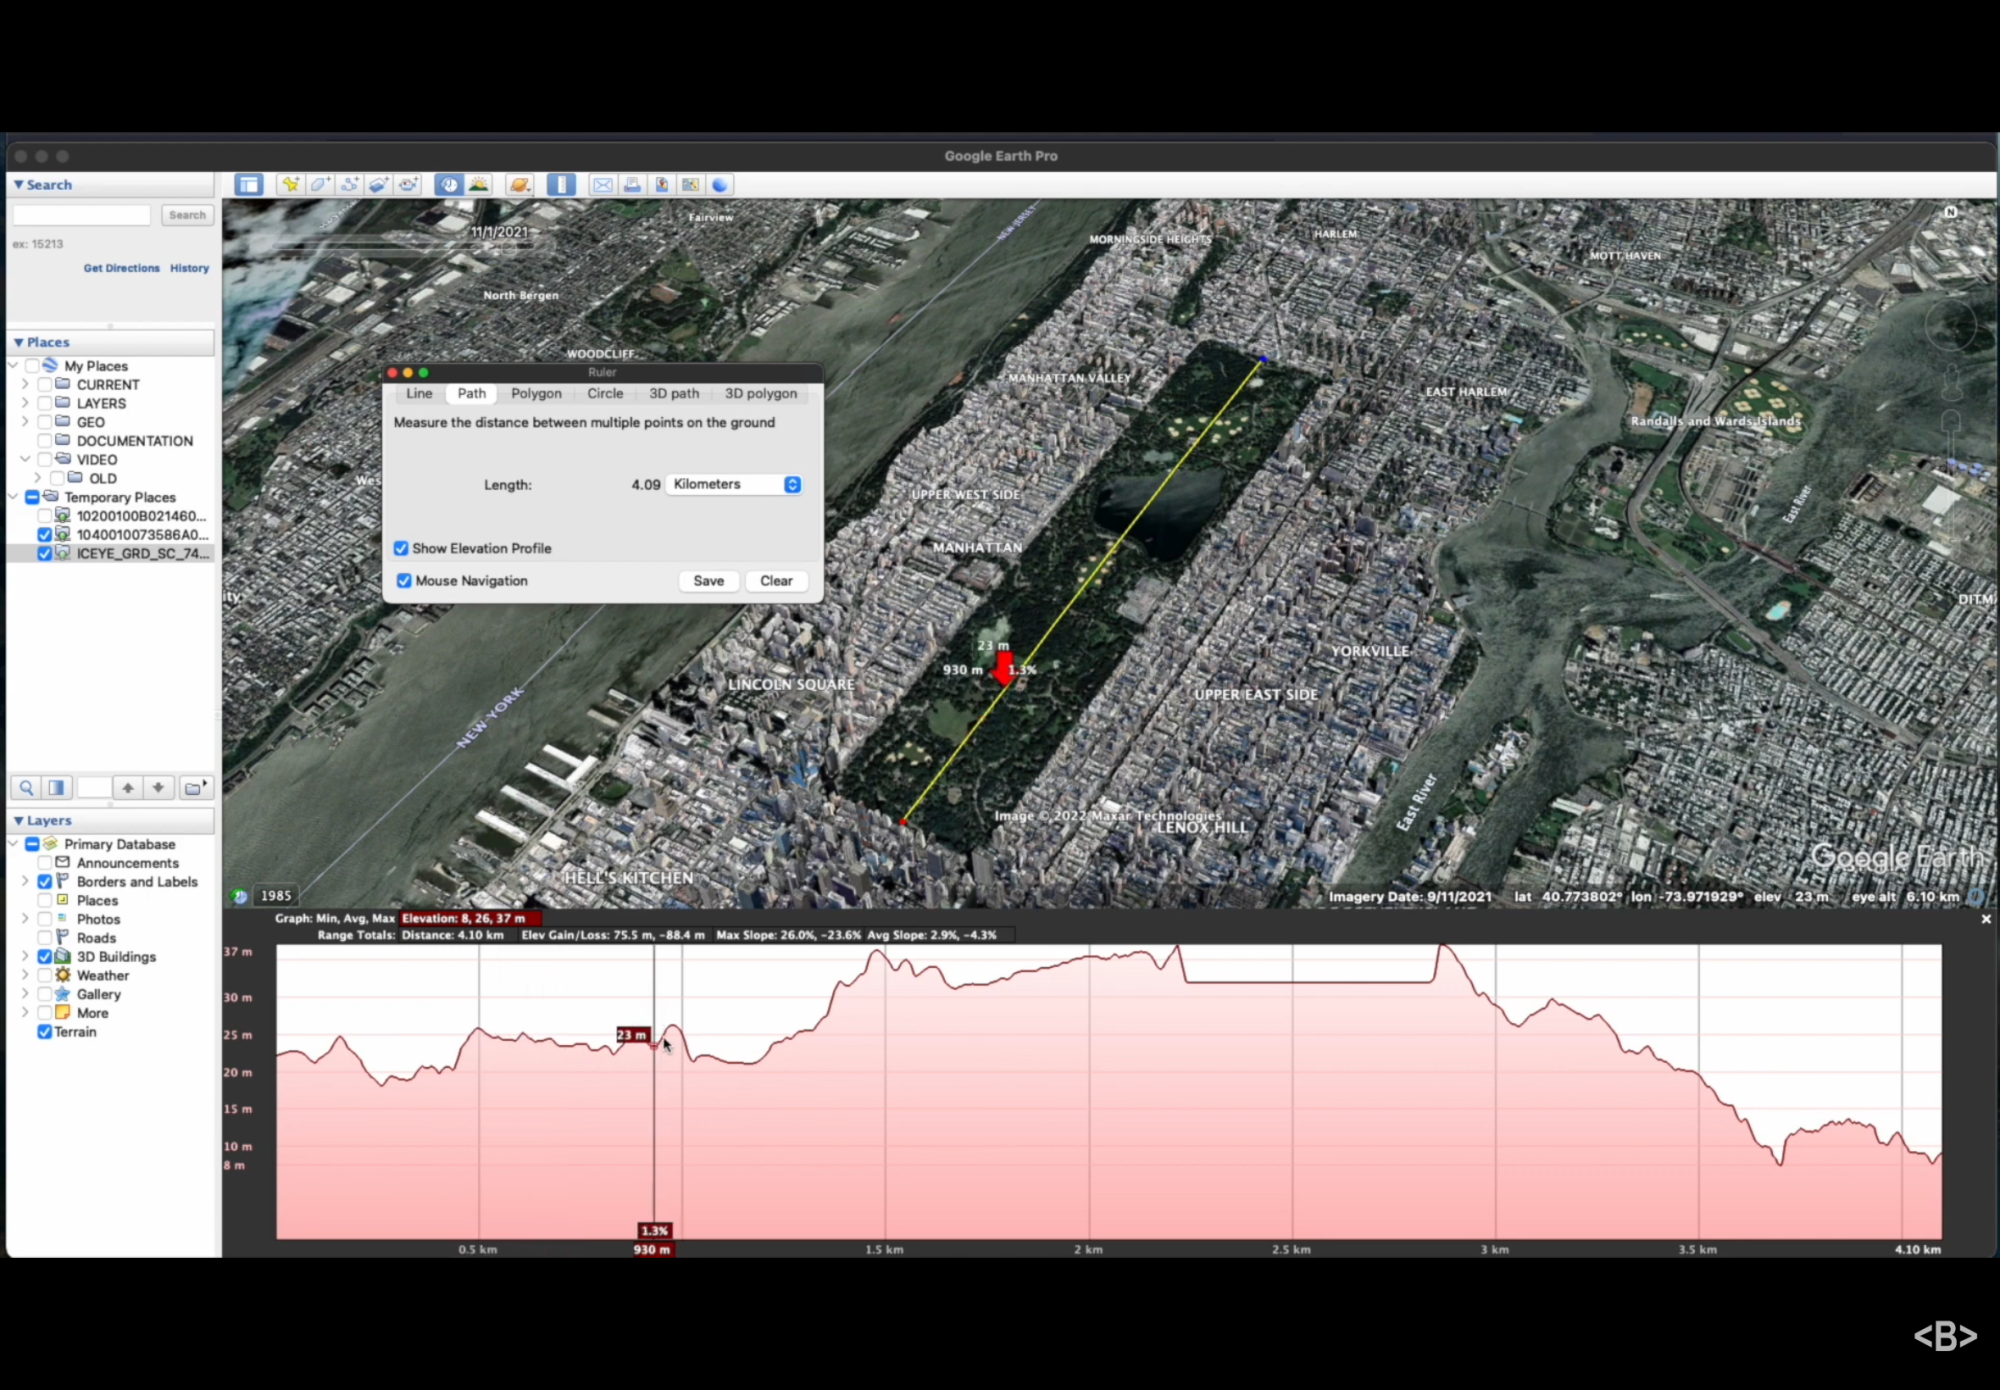Move the selected place down with arrow
This screenshot has height=1390, width=2000.
158,788
